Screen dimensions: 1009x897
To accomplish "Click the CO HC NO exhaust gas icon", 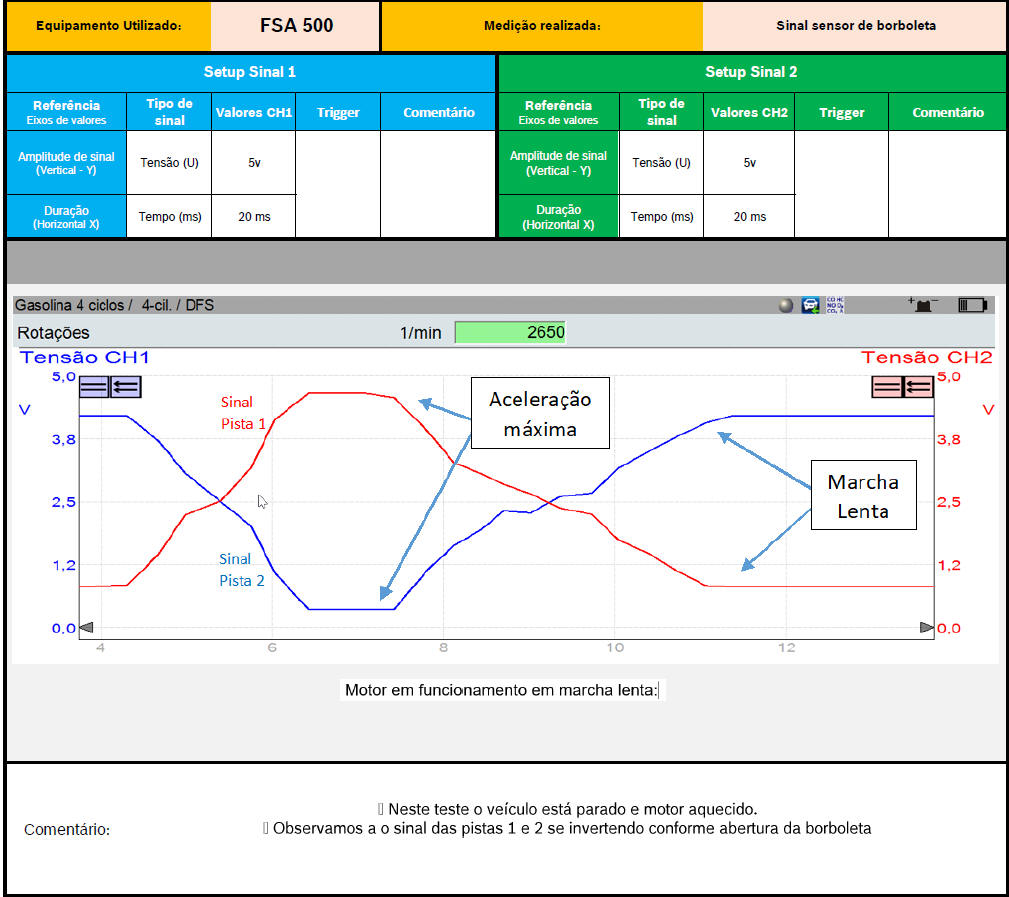I will [834, 306].
